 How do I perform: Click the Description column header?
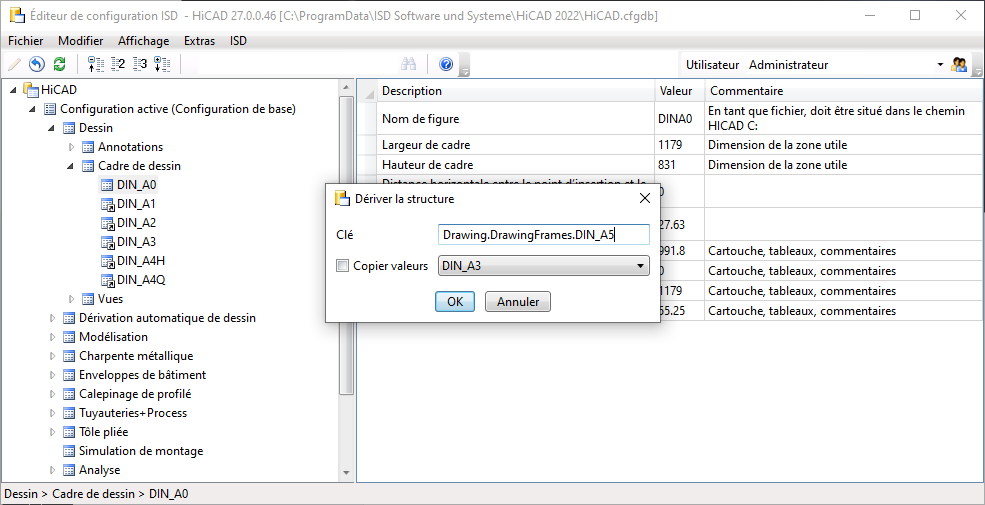pos(515,91)
